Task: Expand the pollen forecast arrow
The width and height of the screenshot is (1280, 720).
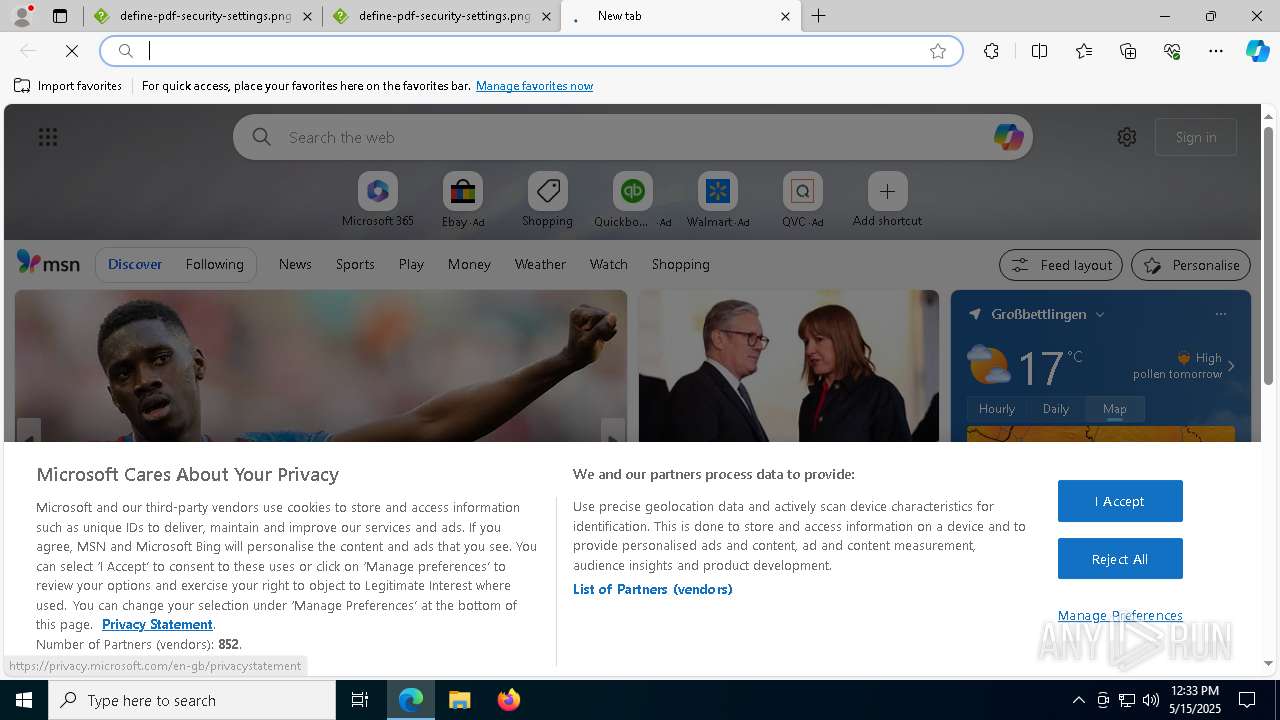Action: click(x=1231, y=366)
